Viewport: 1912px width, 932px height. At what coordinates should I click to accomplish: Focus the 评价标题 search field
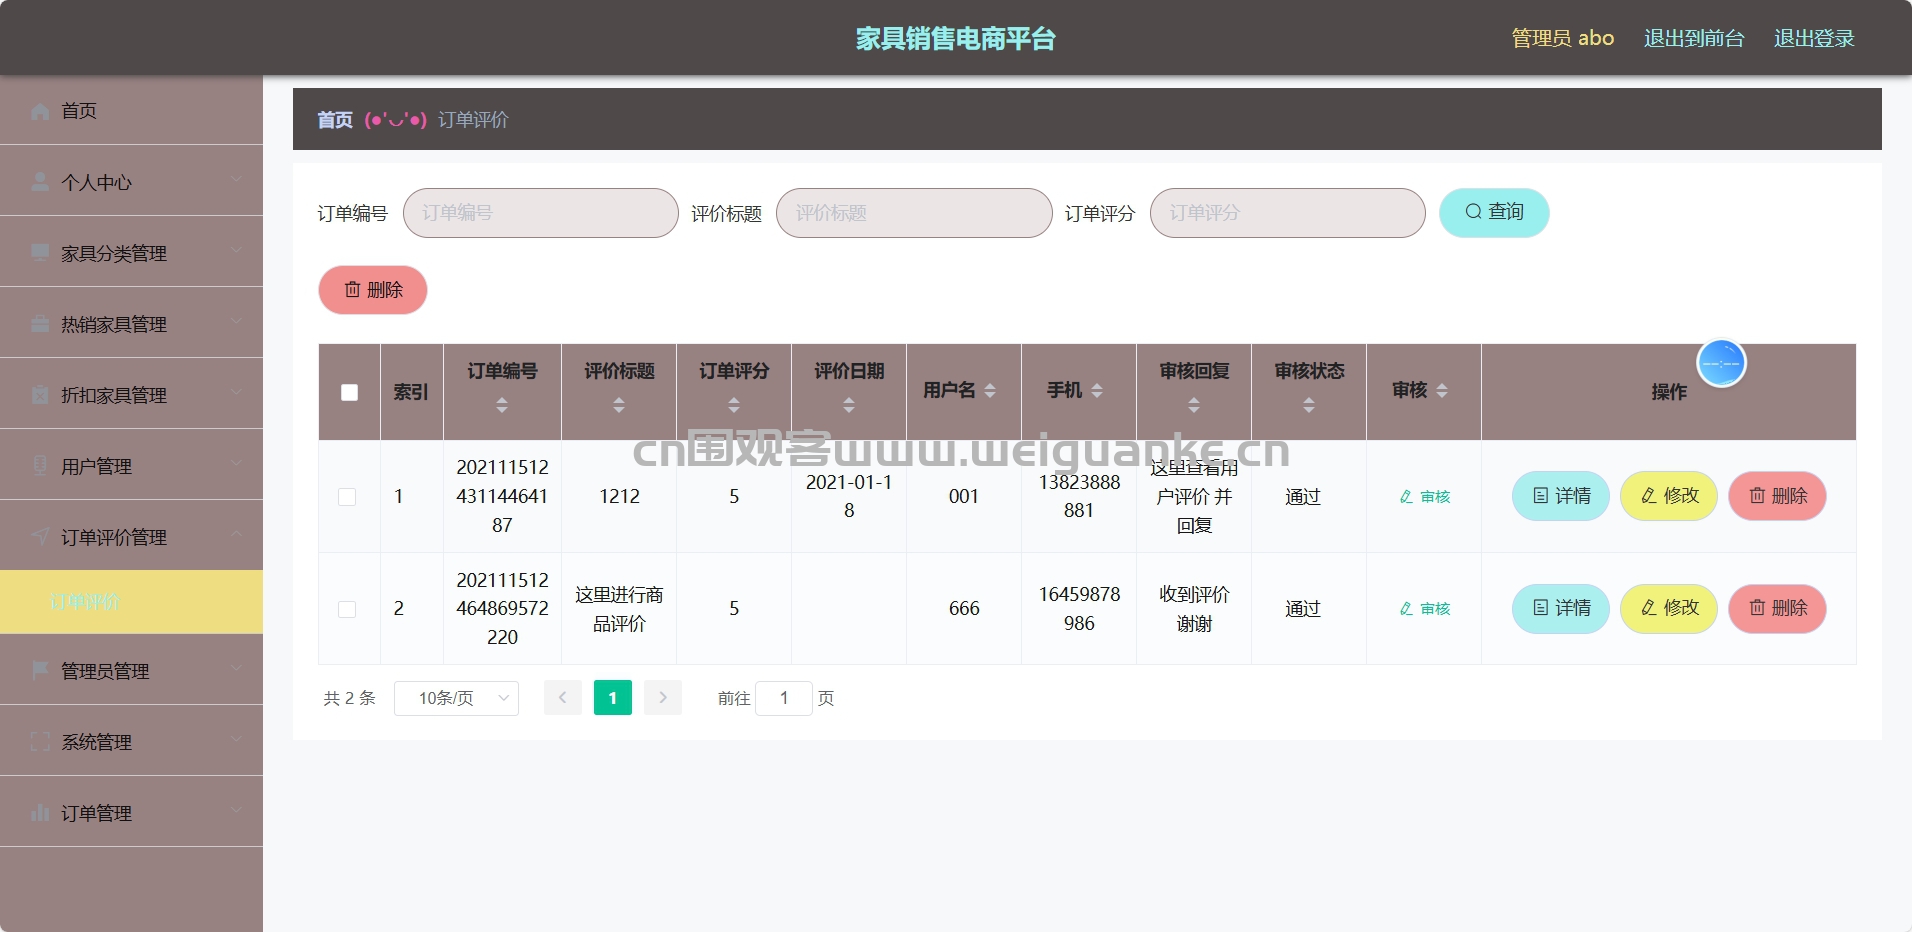(x=914, y=213)
